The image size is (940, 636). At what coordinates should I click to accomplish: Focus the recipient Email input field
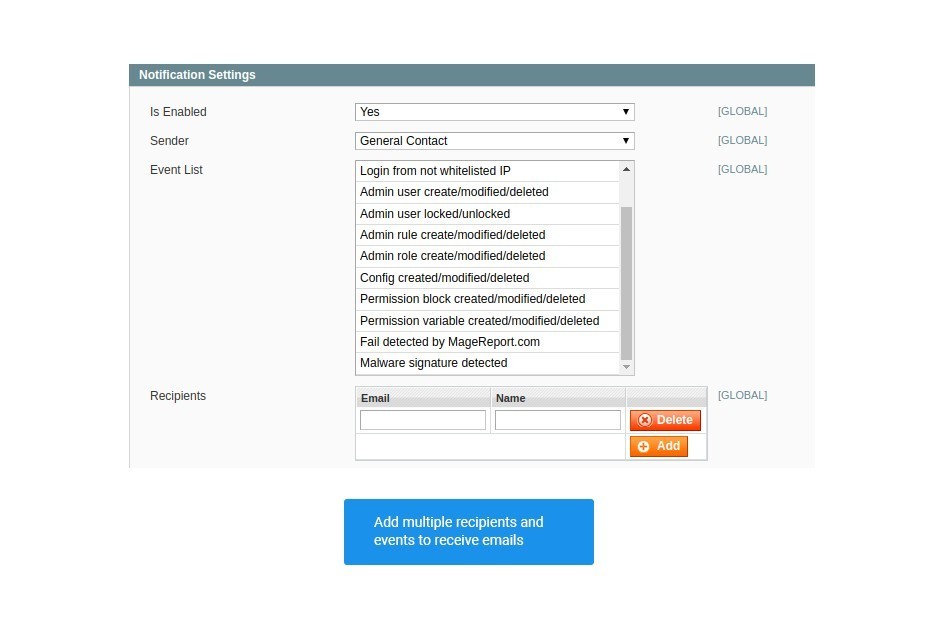tap(423, 420)
